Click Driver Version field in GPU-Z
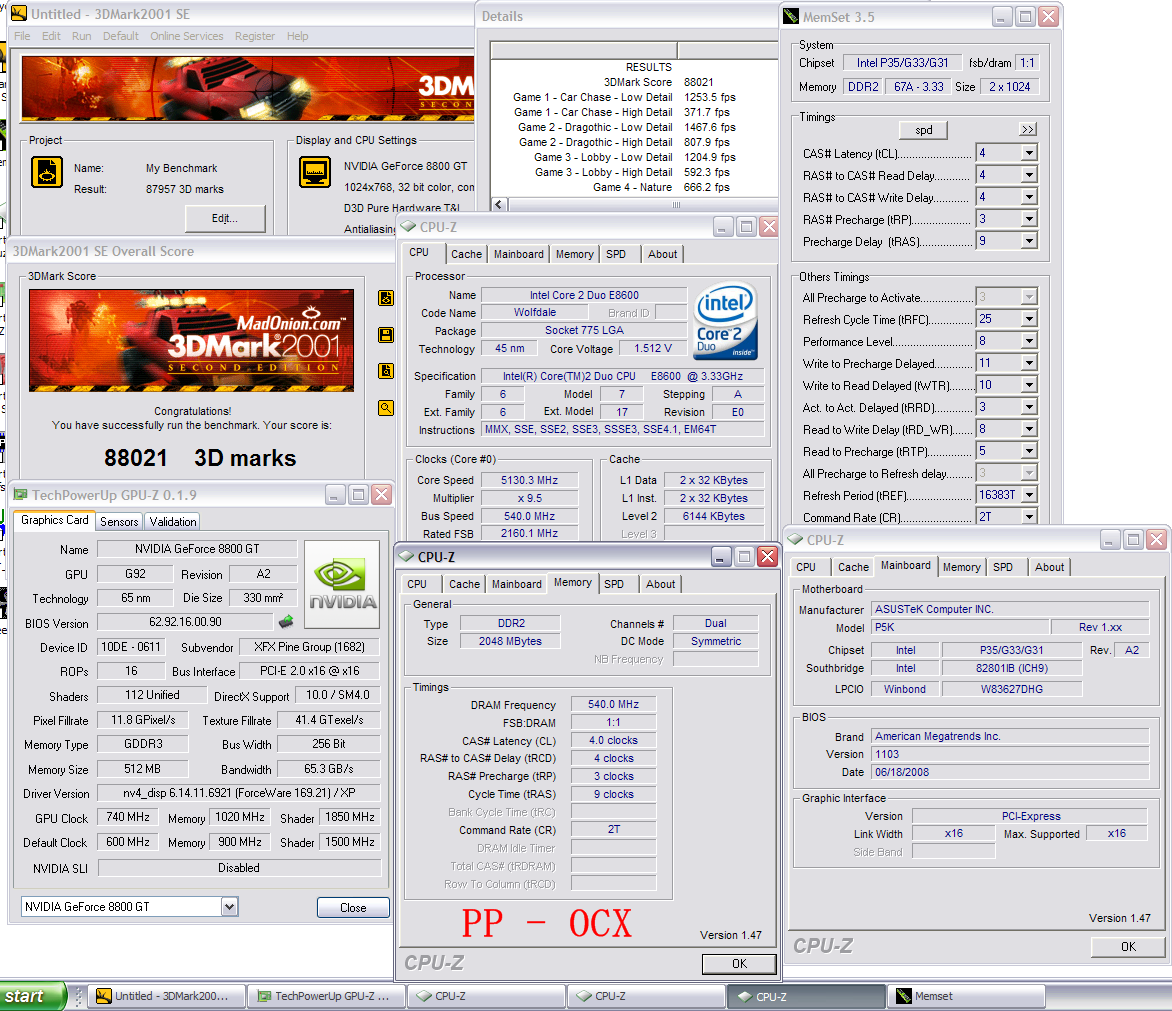1172x1011 pixels. 239,793
